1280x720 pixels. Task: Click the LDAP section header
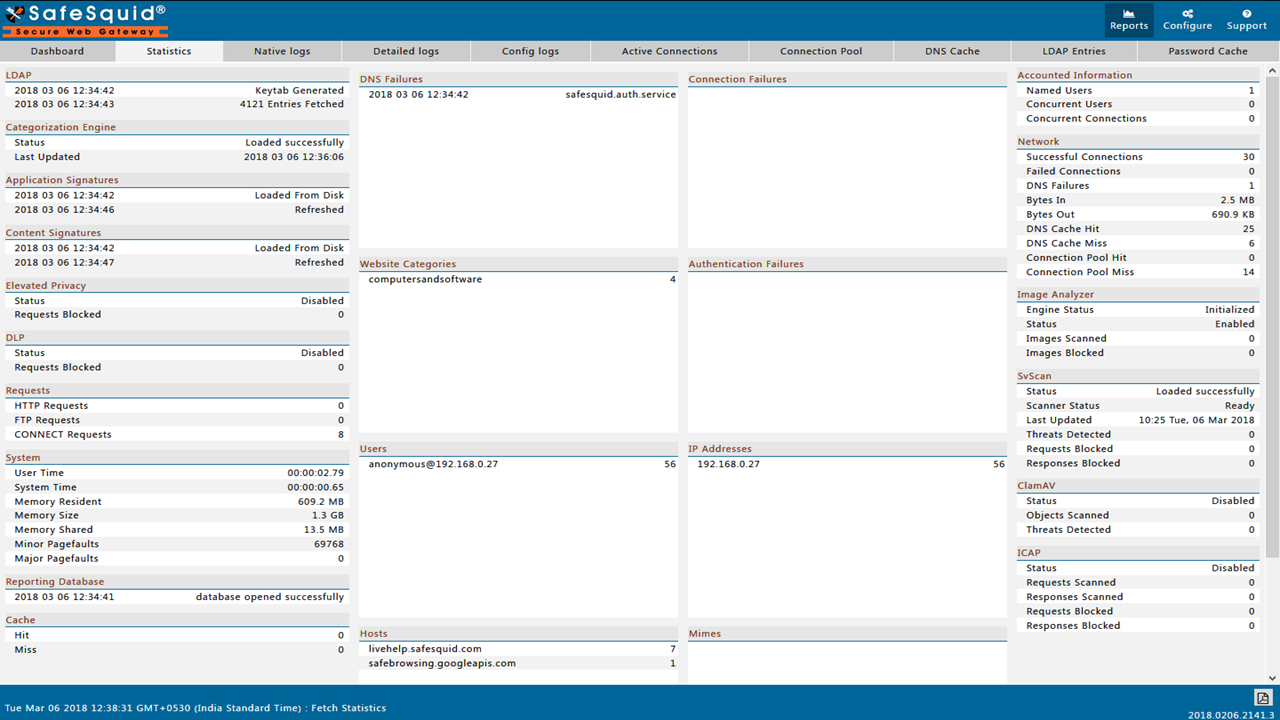[177, 75]
